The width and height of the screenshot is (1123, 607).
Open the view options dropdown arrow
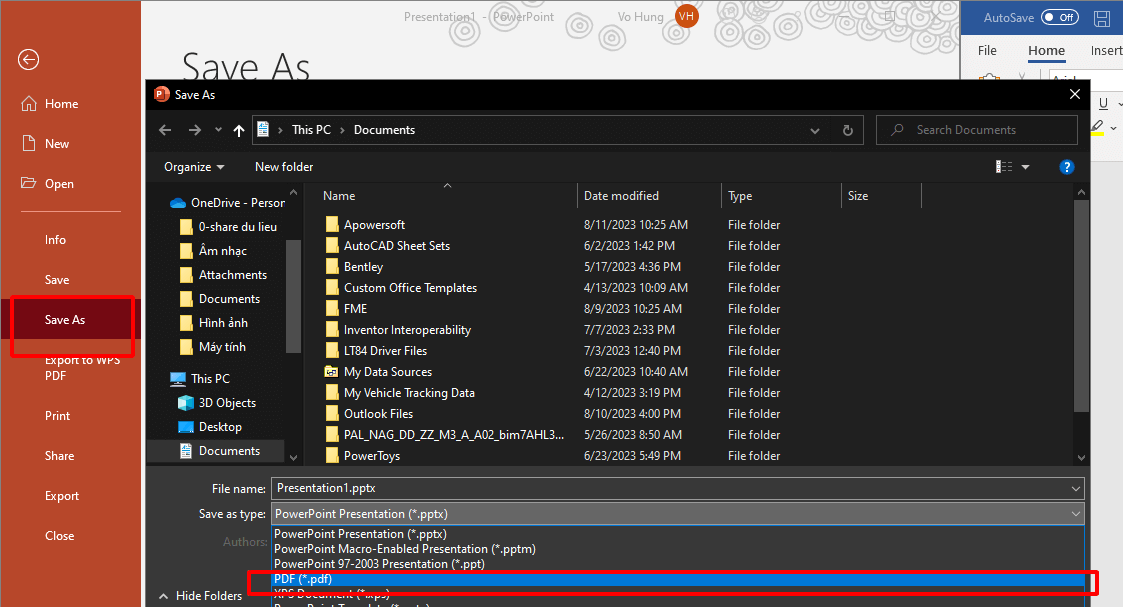pos(1026,167)
